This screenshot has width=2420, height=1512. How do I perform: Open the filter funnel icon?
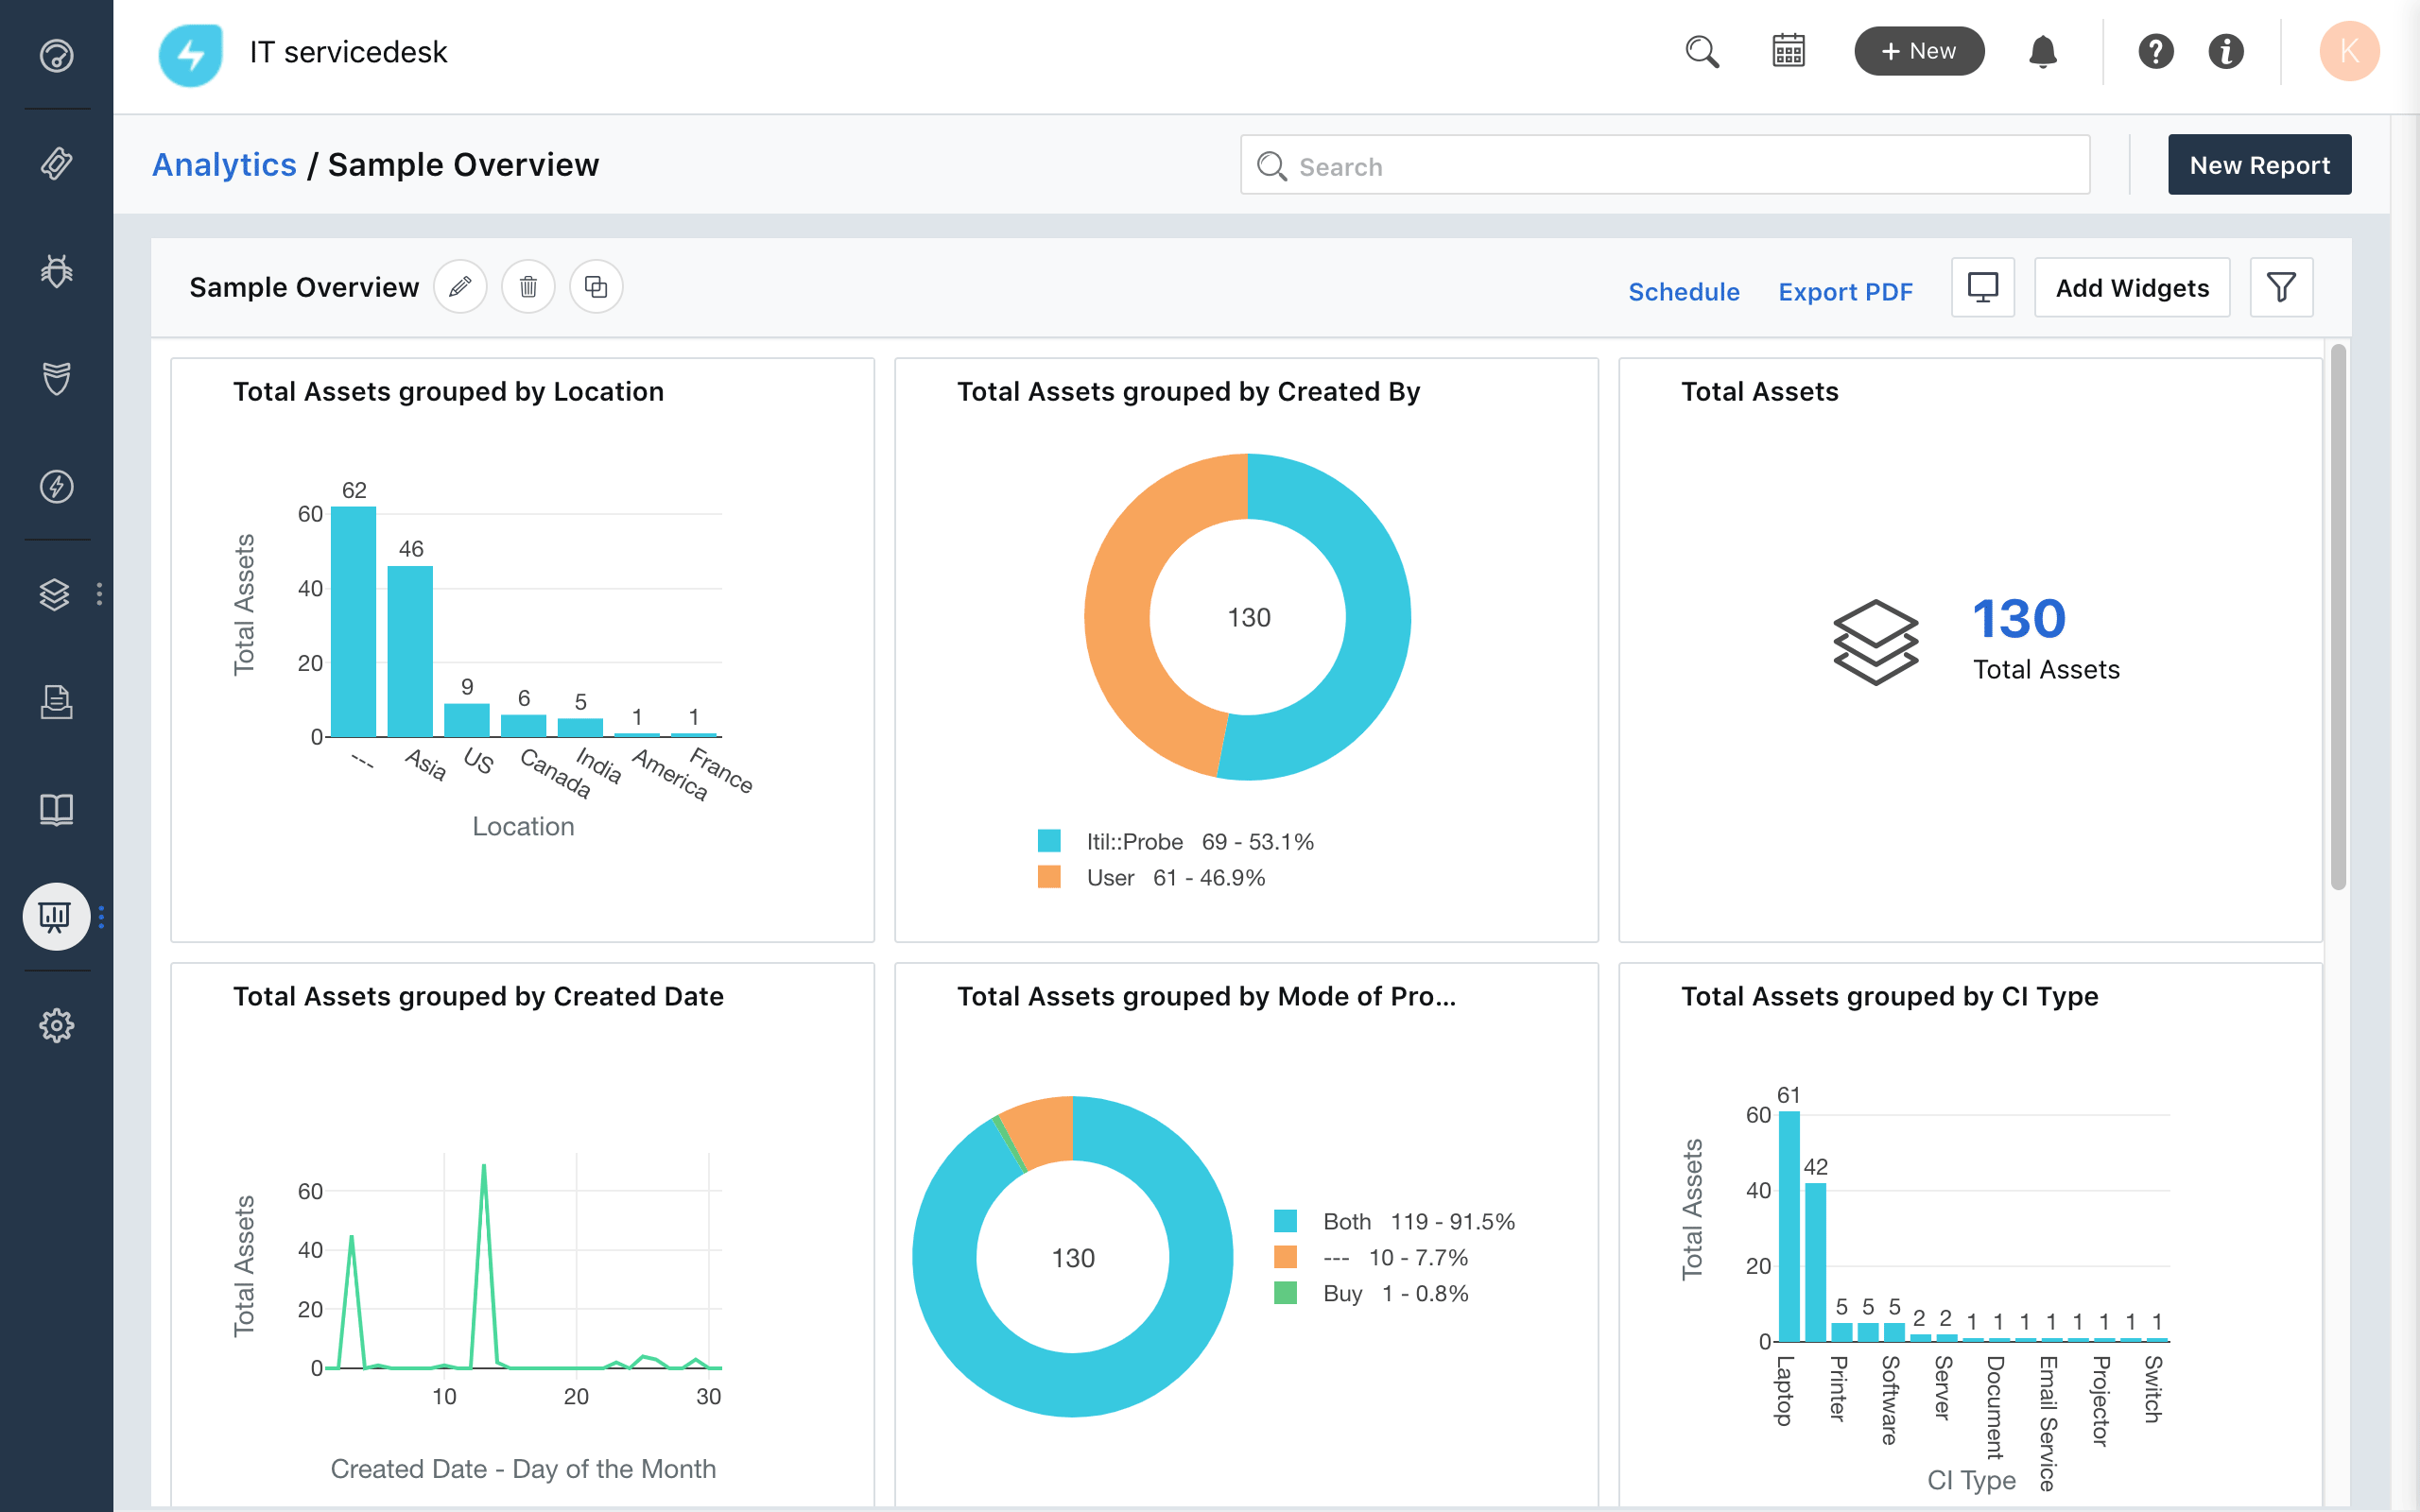pyautogui.click(x=2280, y=288)
